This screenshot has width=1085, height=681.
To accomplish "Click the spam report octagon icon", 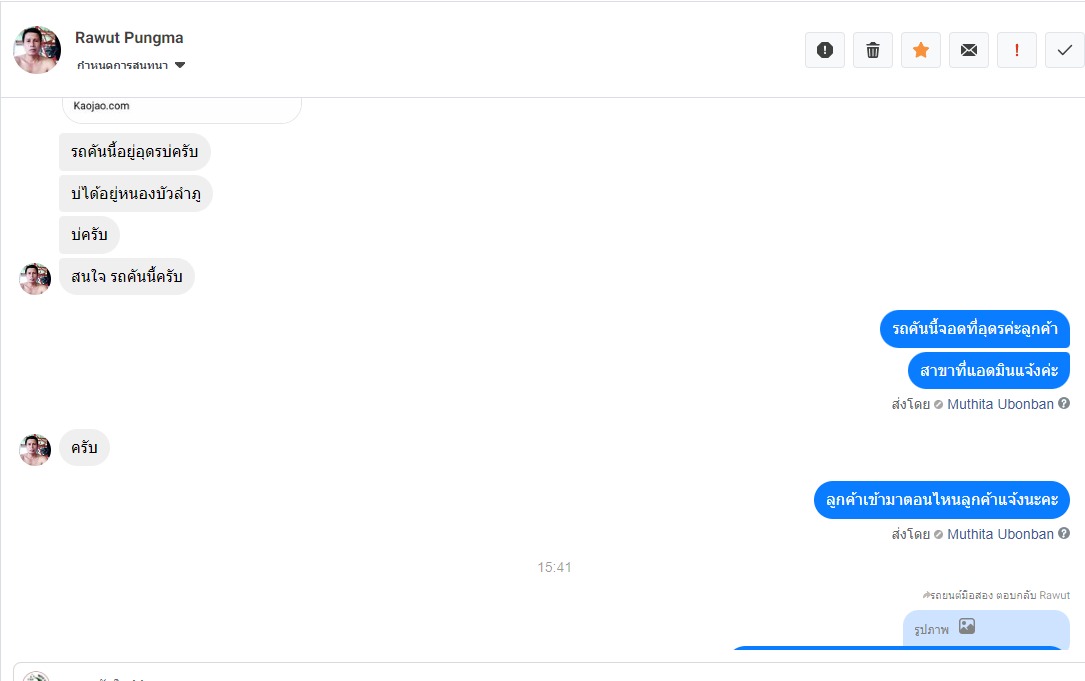I will (825, 50).
